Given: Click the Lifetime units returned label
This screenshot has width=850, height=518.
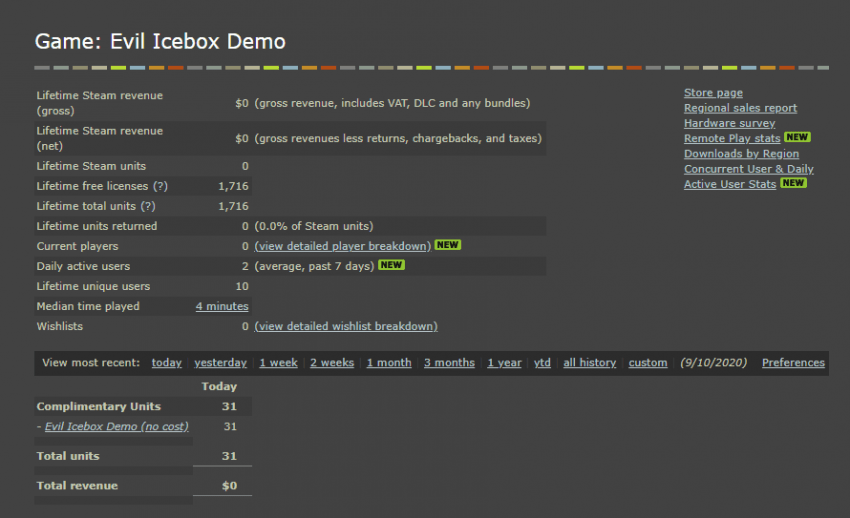Looking at the screenshot, I should click(96, 226).
